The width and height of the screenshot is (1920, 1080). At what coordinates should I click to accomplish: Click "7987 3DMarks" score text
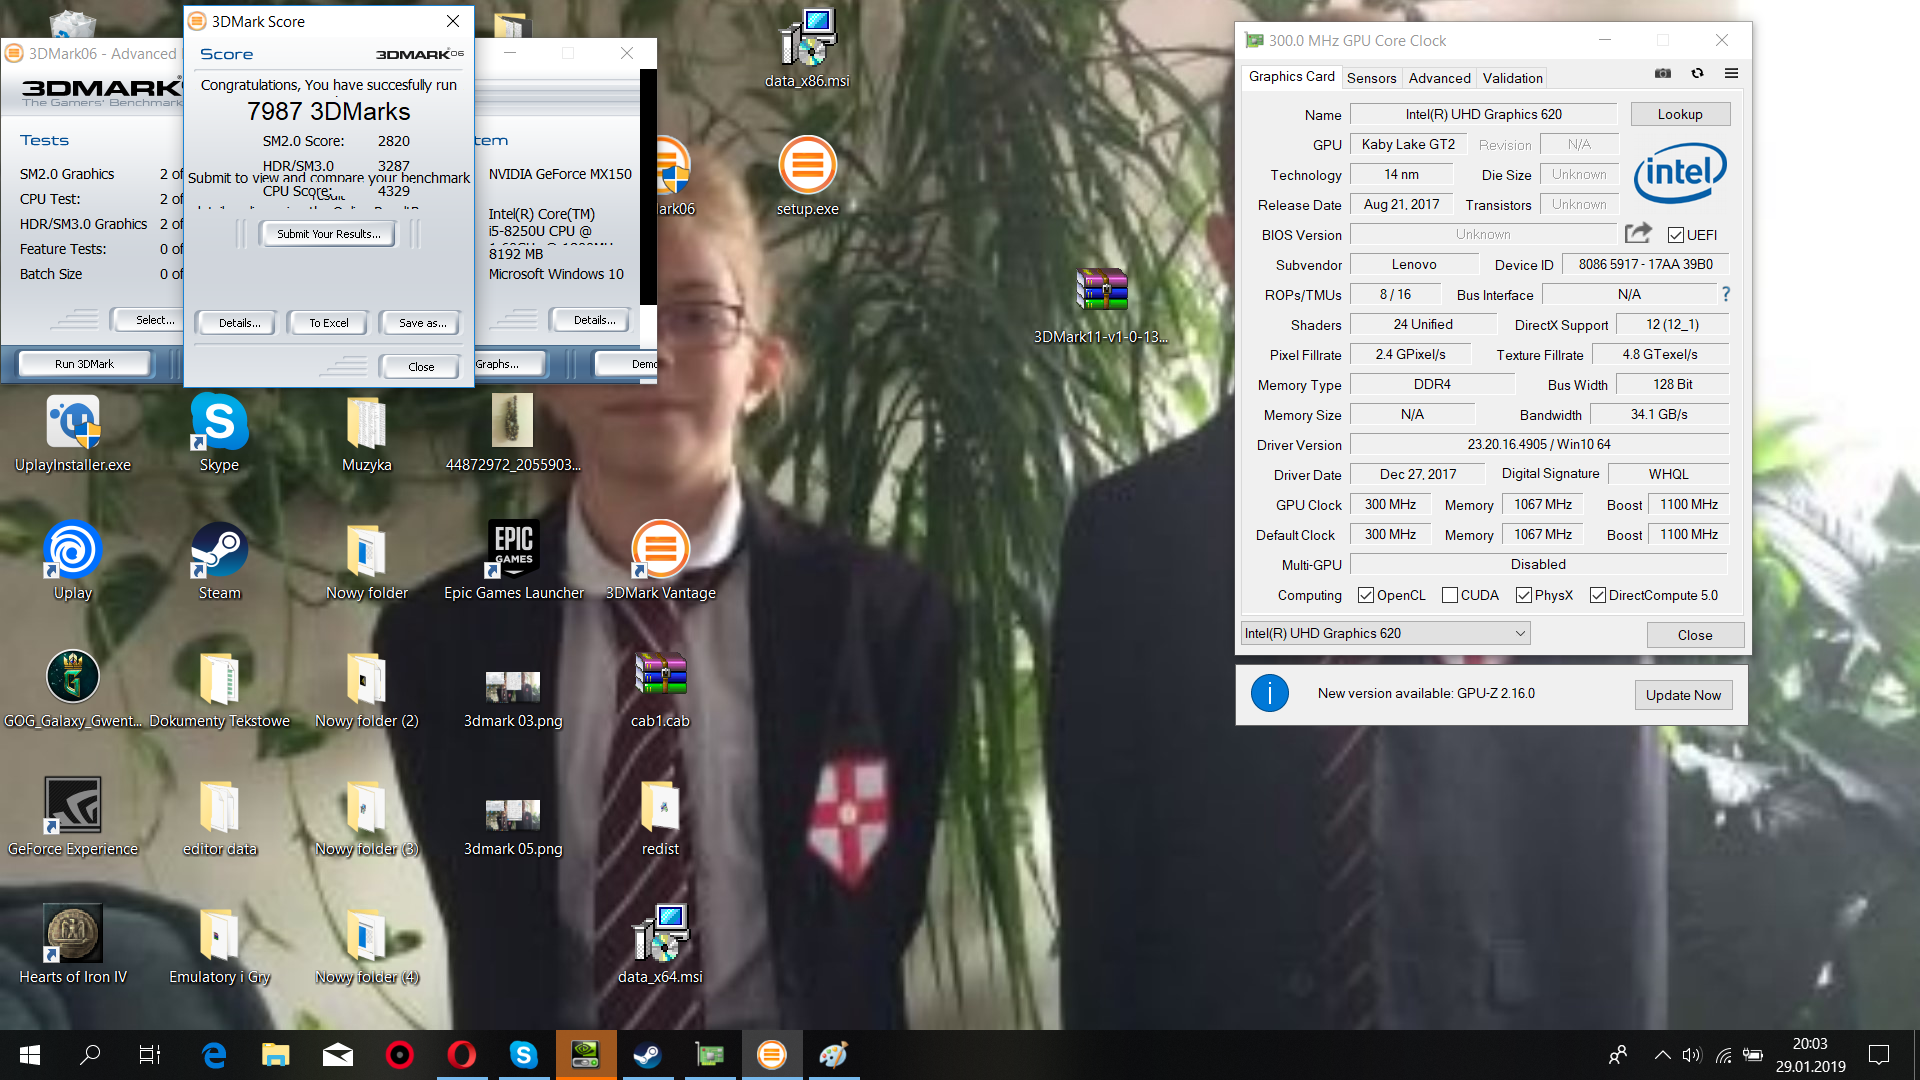(x=329, y=111)
